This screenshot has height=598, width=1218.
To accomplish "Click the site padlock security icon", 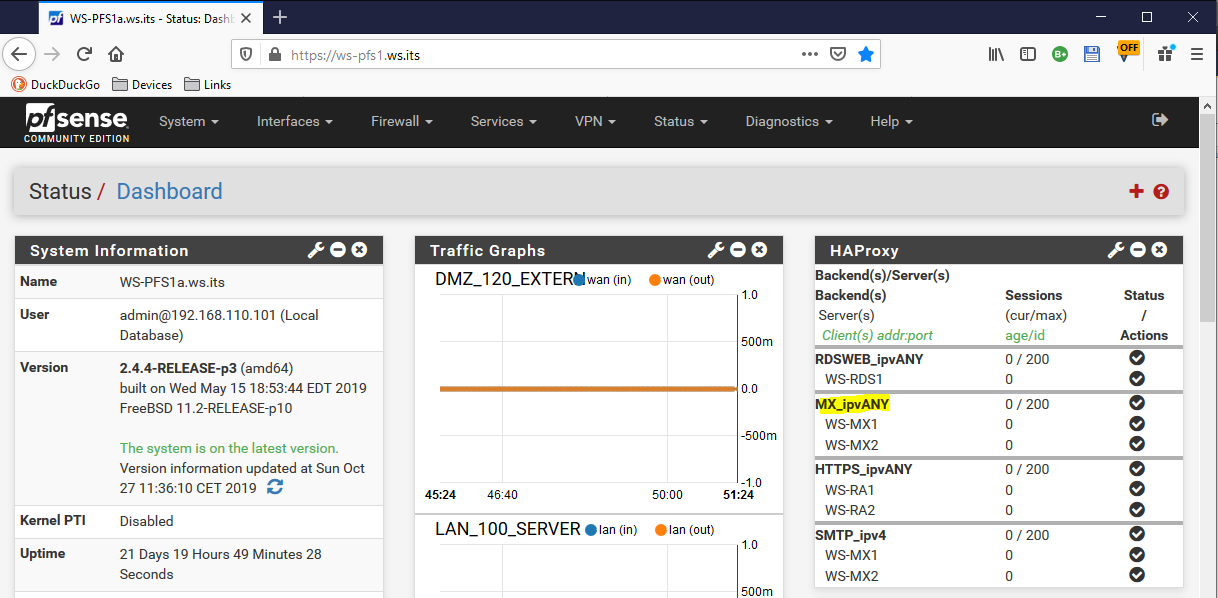I will point(273,55).
